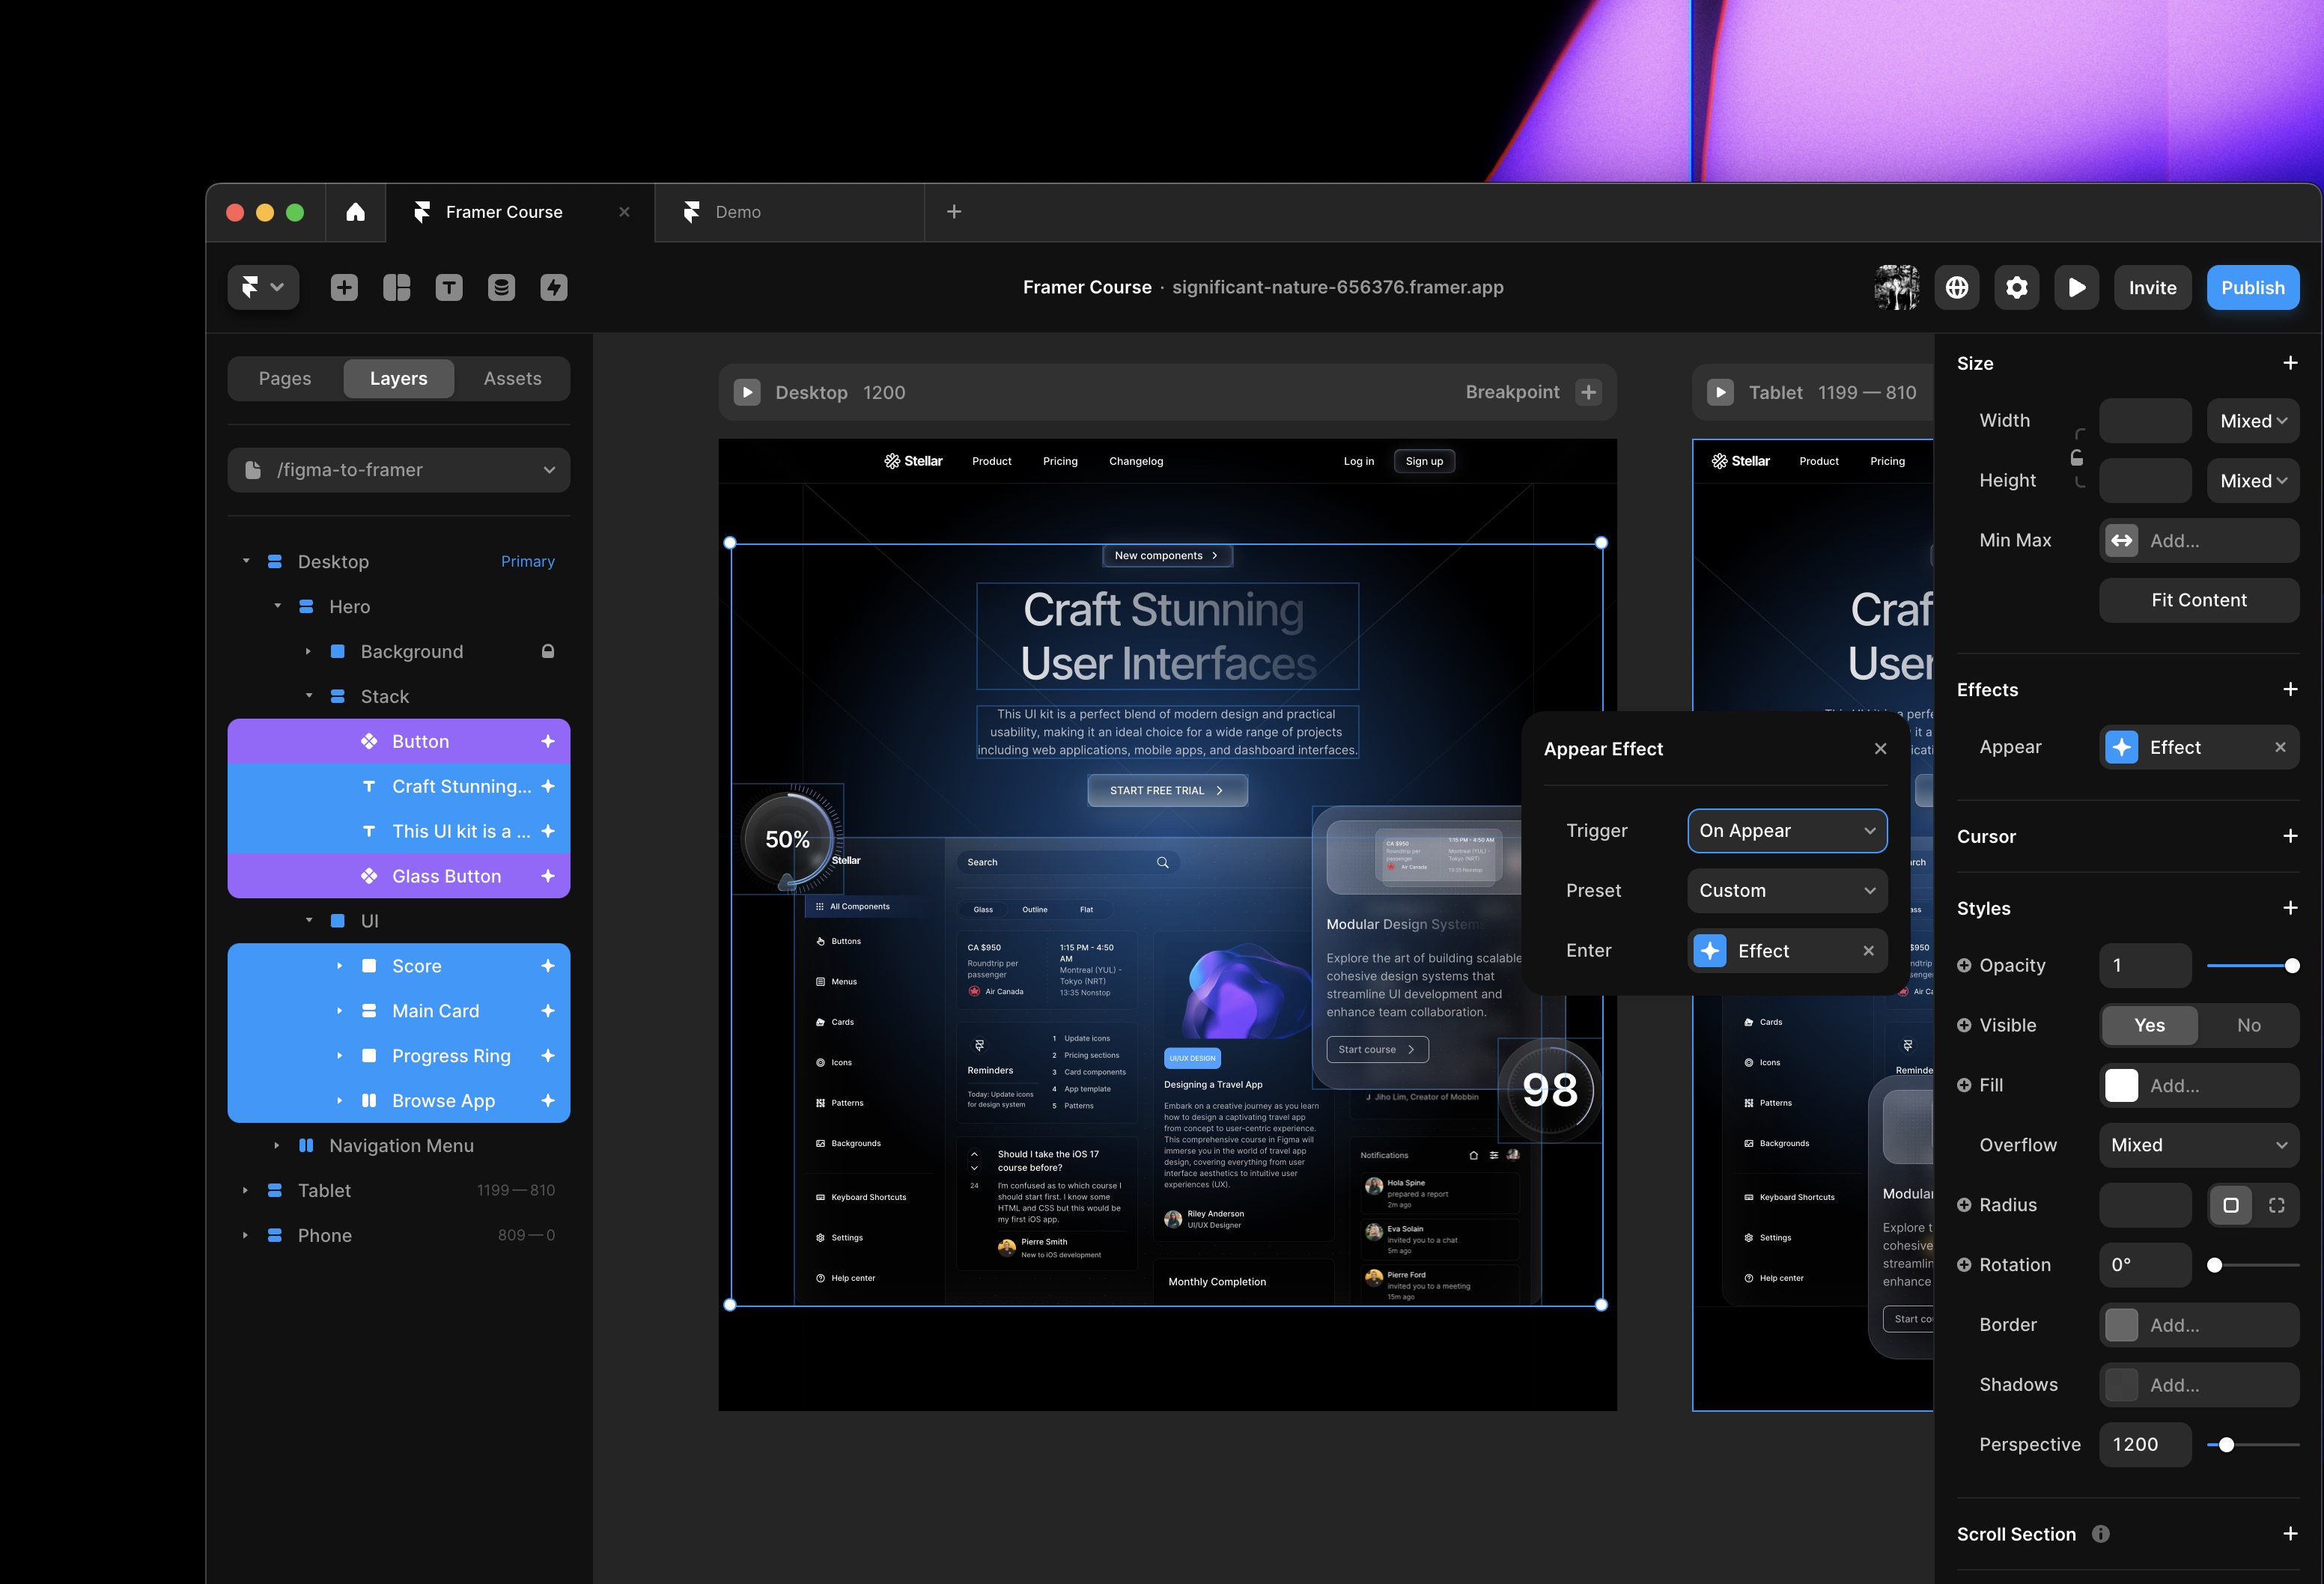
Task: Expand the Navigation Menu layer
Action: (x=277, y=1145)
